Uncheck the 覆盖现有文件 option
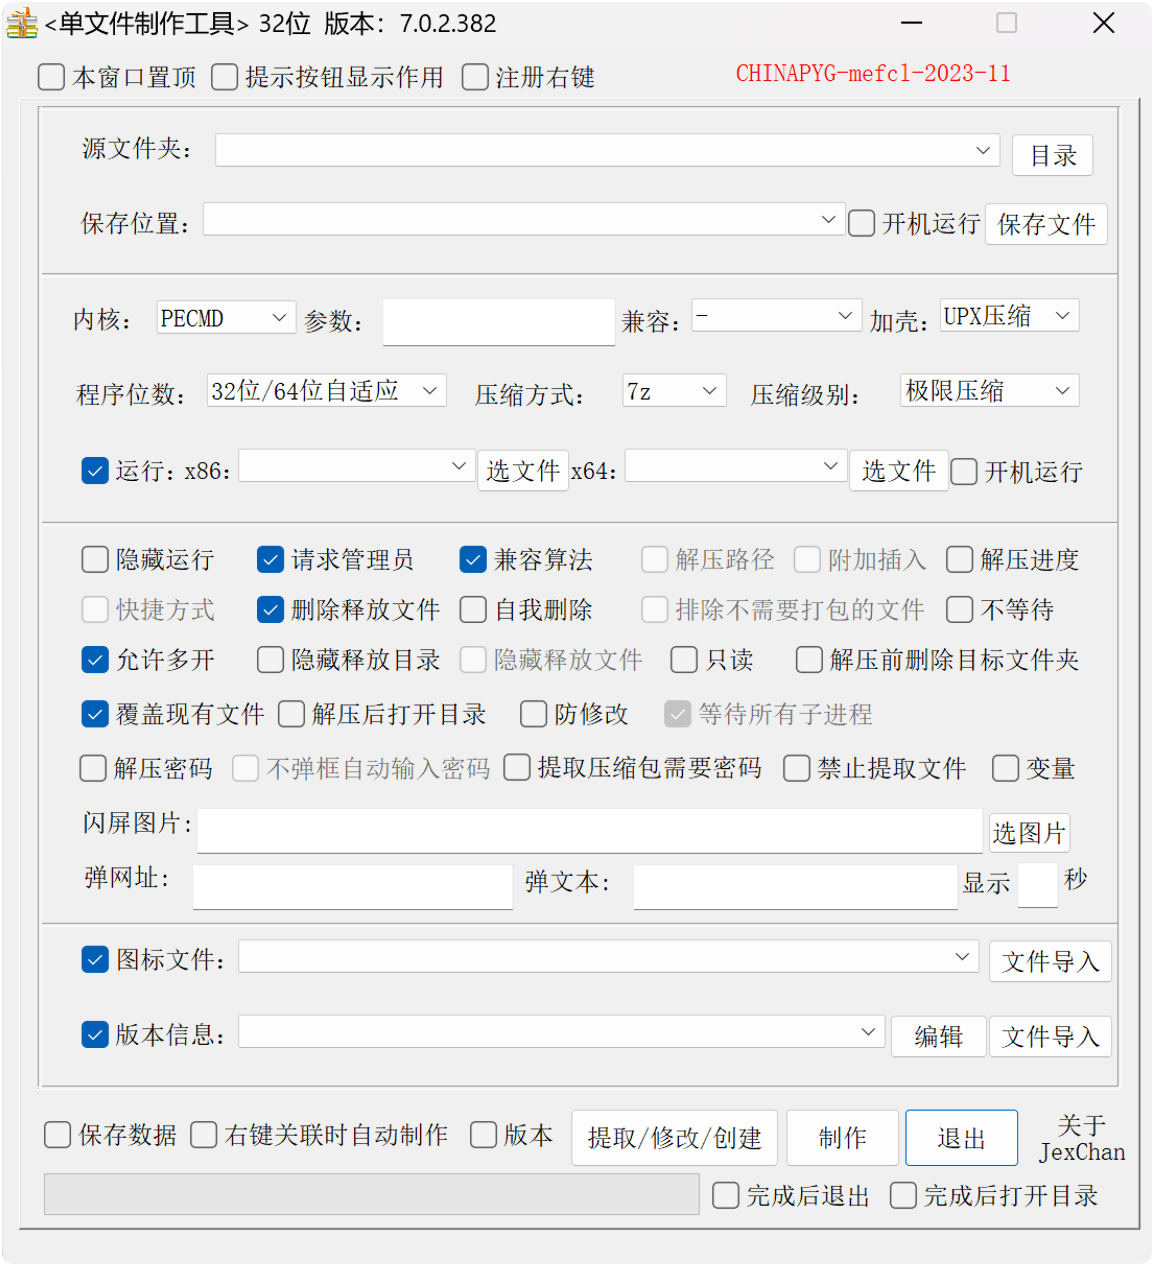The image size is (1154, 1266). pos(94,714)
